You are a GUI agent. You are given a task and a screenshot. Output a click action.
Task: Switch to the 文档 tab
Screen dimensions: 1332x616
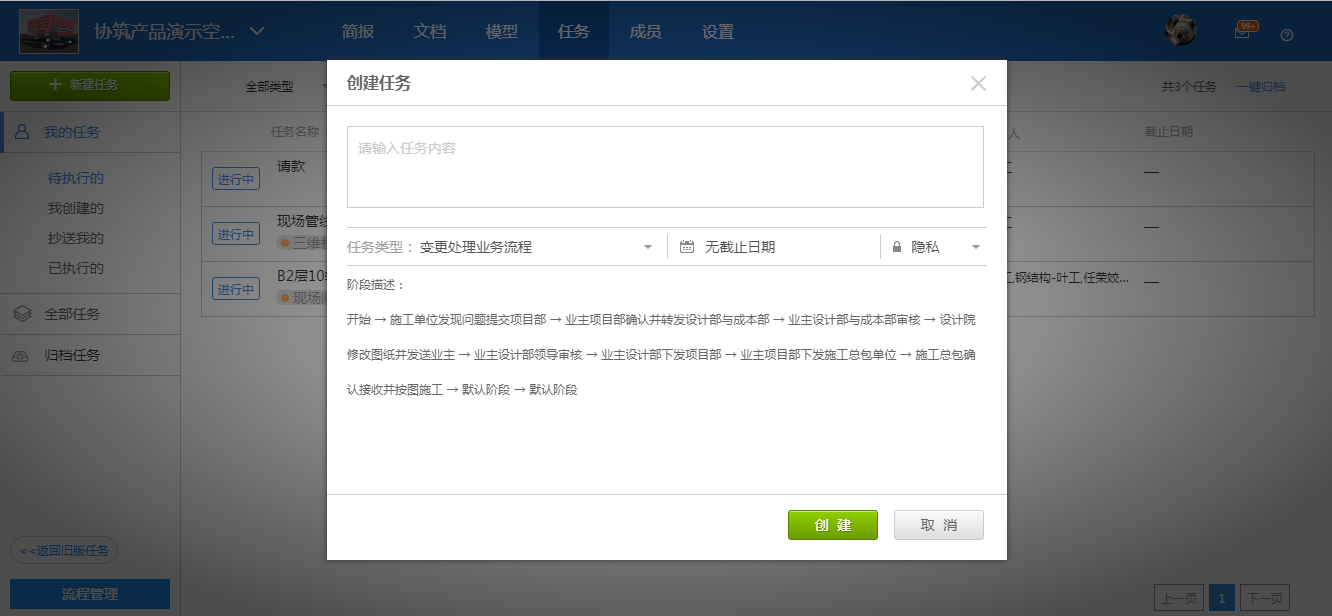click(x=430, y=31)
